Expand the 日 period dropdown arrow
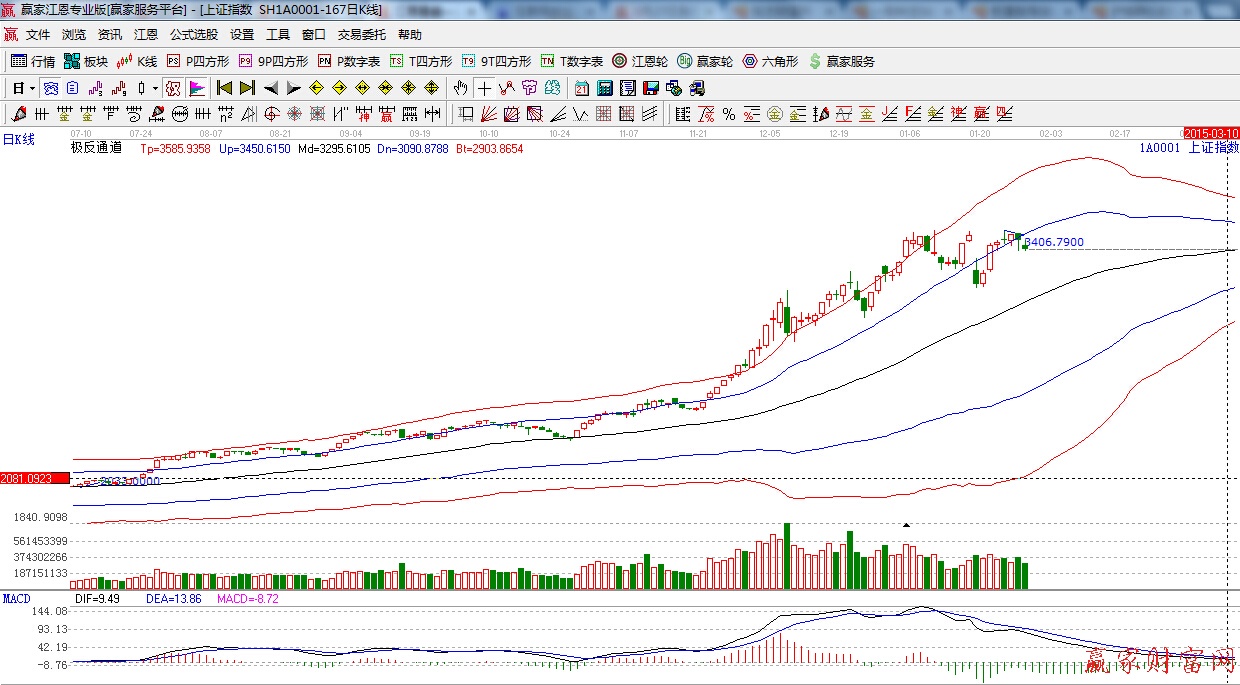 [x=32, y=88]
